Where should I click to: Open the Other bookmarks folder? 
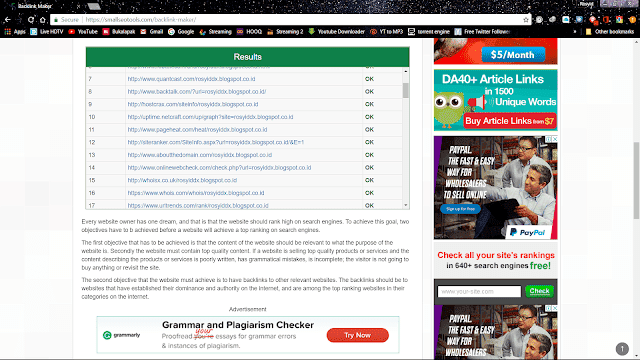[610, 31]
